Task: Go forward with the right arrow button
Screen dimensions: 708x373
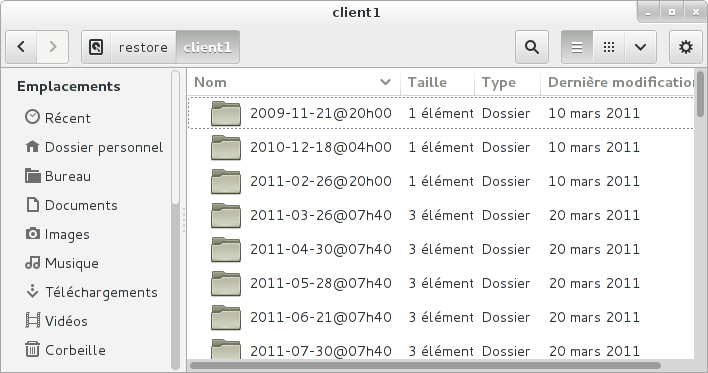Action: pos(53,47)
